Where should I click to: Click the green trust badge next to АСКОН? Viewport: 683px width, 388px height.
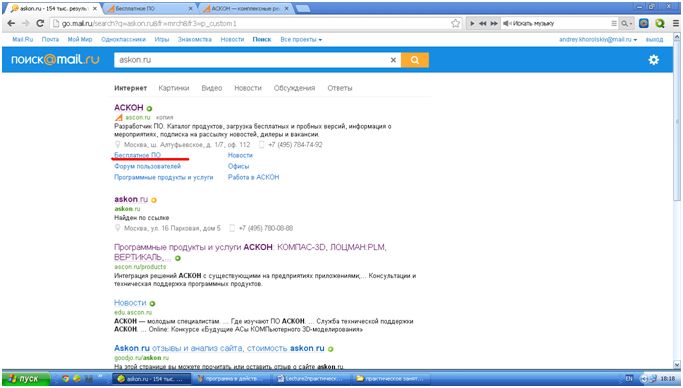click(149, 108)
